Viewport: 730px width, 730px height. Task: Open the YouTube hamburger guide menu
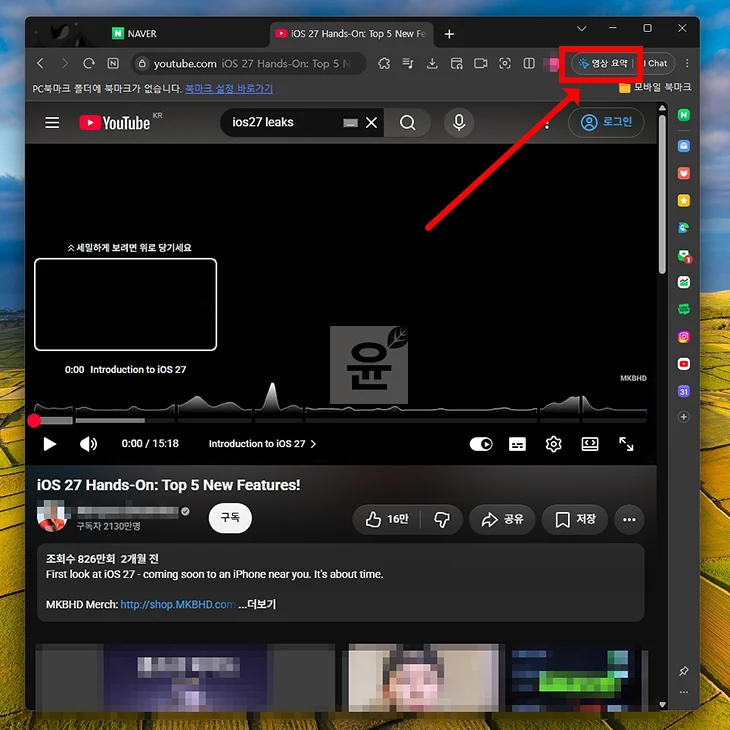tap(52, 122)
